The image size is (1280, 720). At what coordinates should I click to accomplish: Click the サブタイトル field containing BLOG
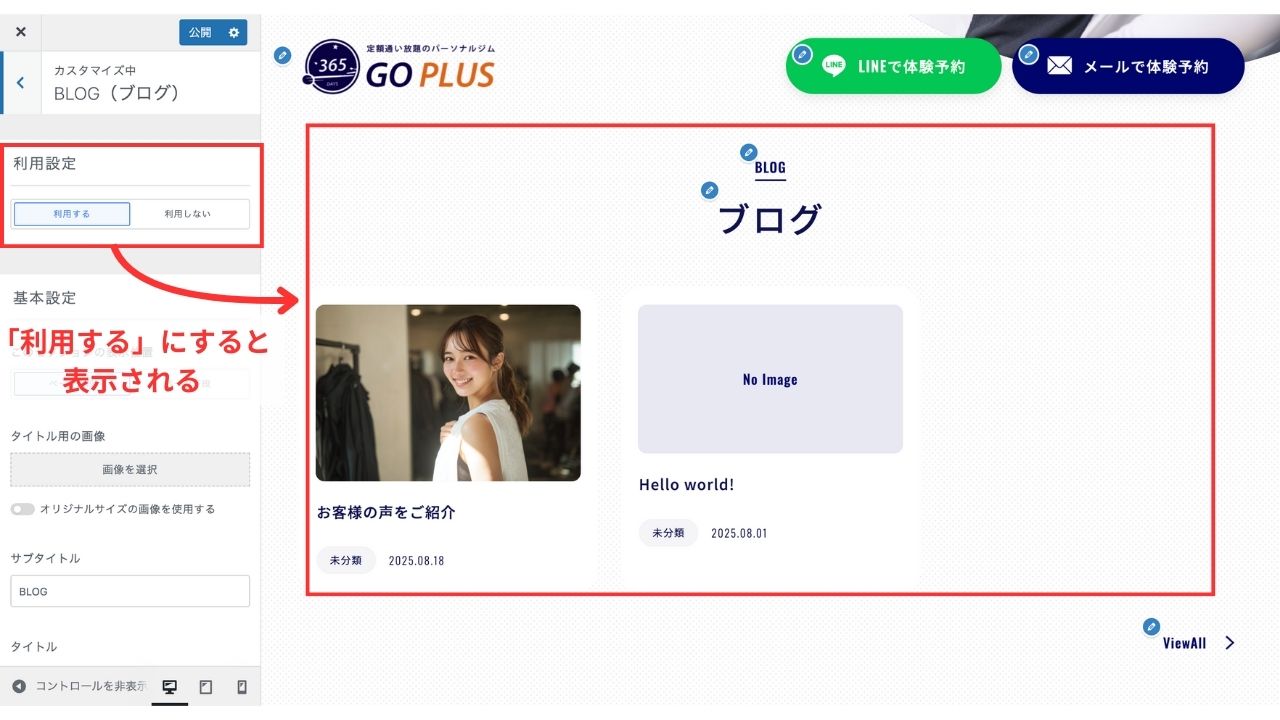pos(130,591)
